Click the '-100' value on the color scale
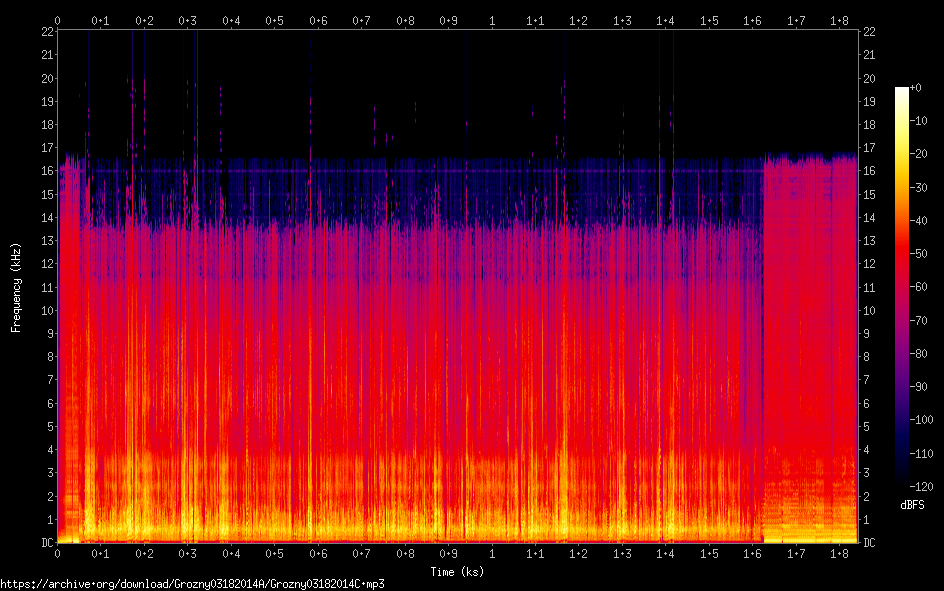This screenshot has width=944, height=591. 922,420
